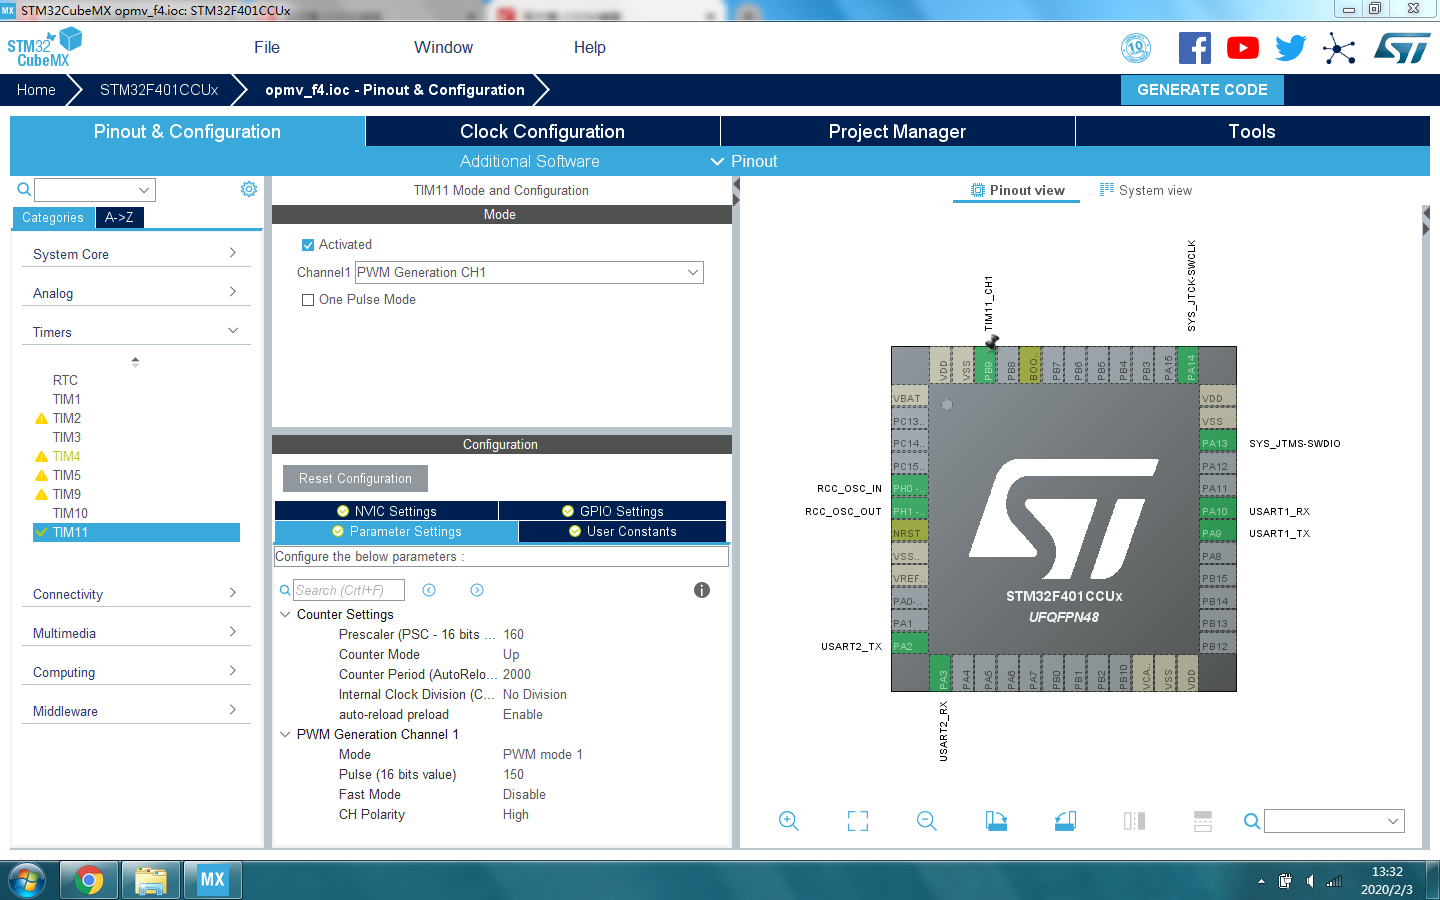The height and width of the screenshot is (900, 1440).
Task: Expand the Analog category
Action: point(136,293)
